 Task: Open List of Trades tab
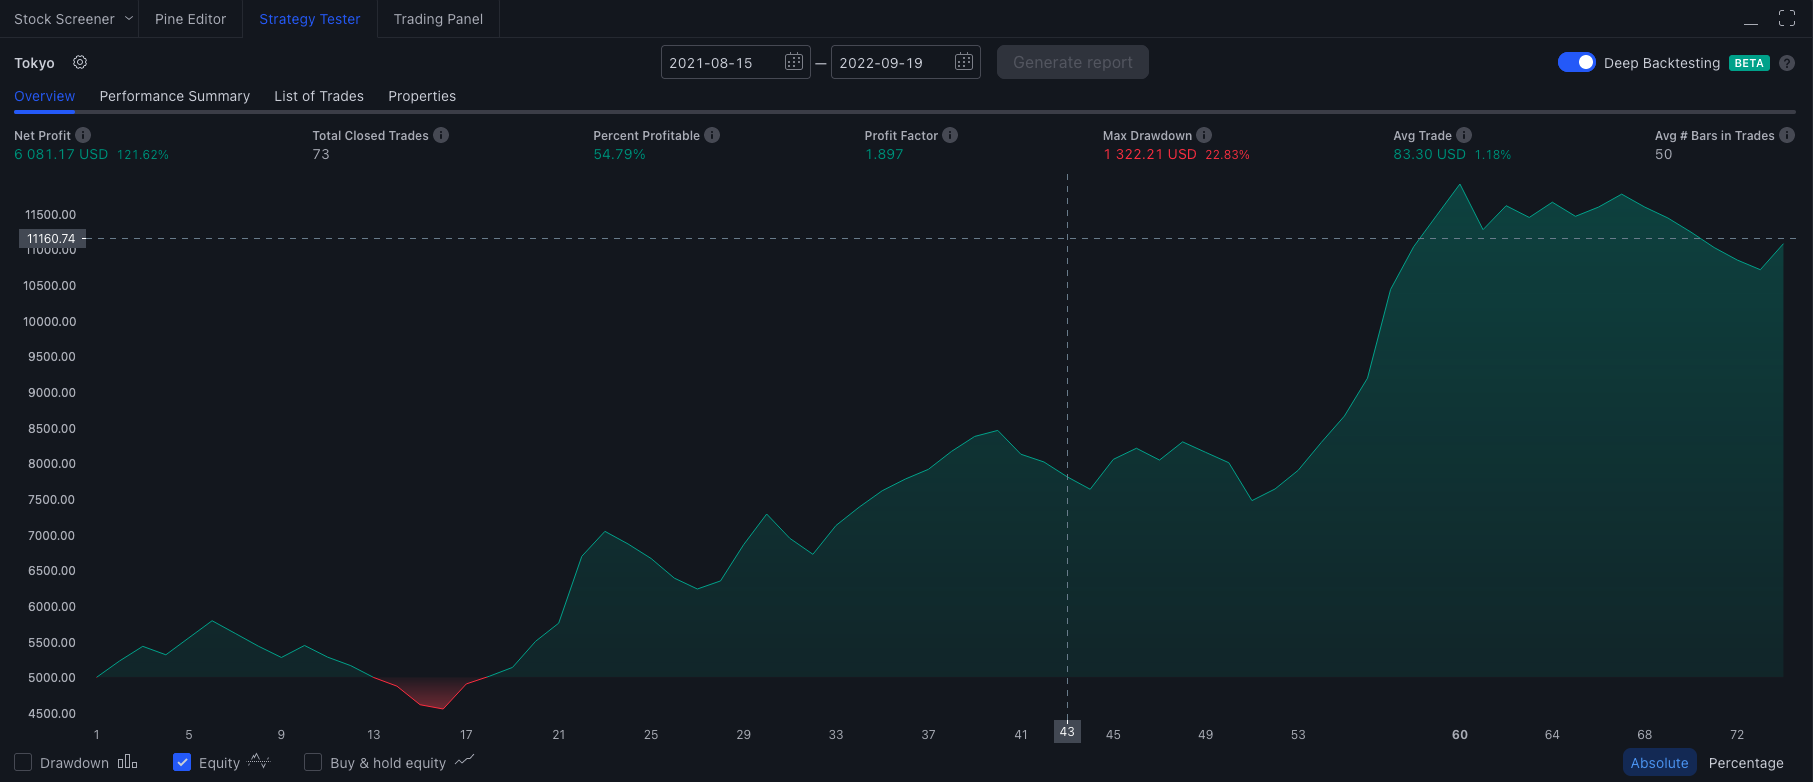click(x=319, y=96)
